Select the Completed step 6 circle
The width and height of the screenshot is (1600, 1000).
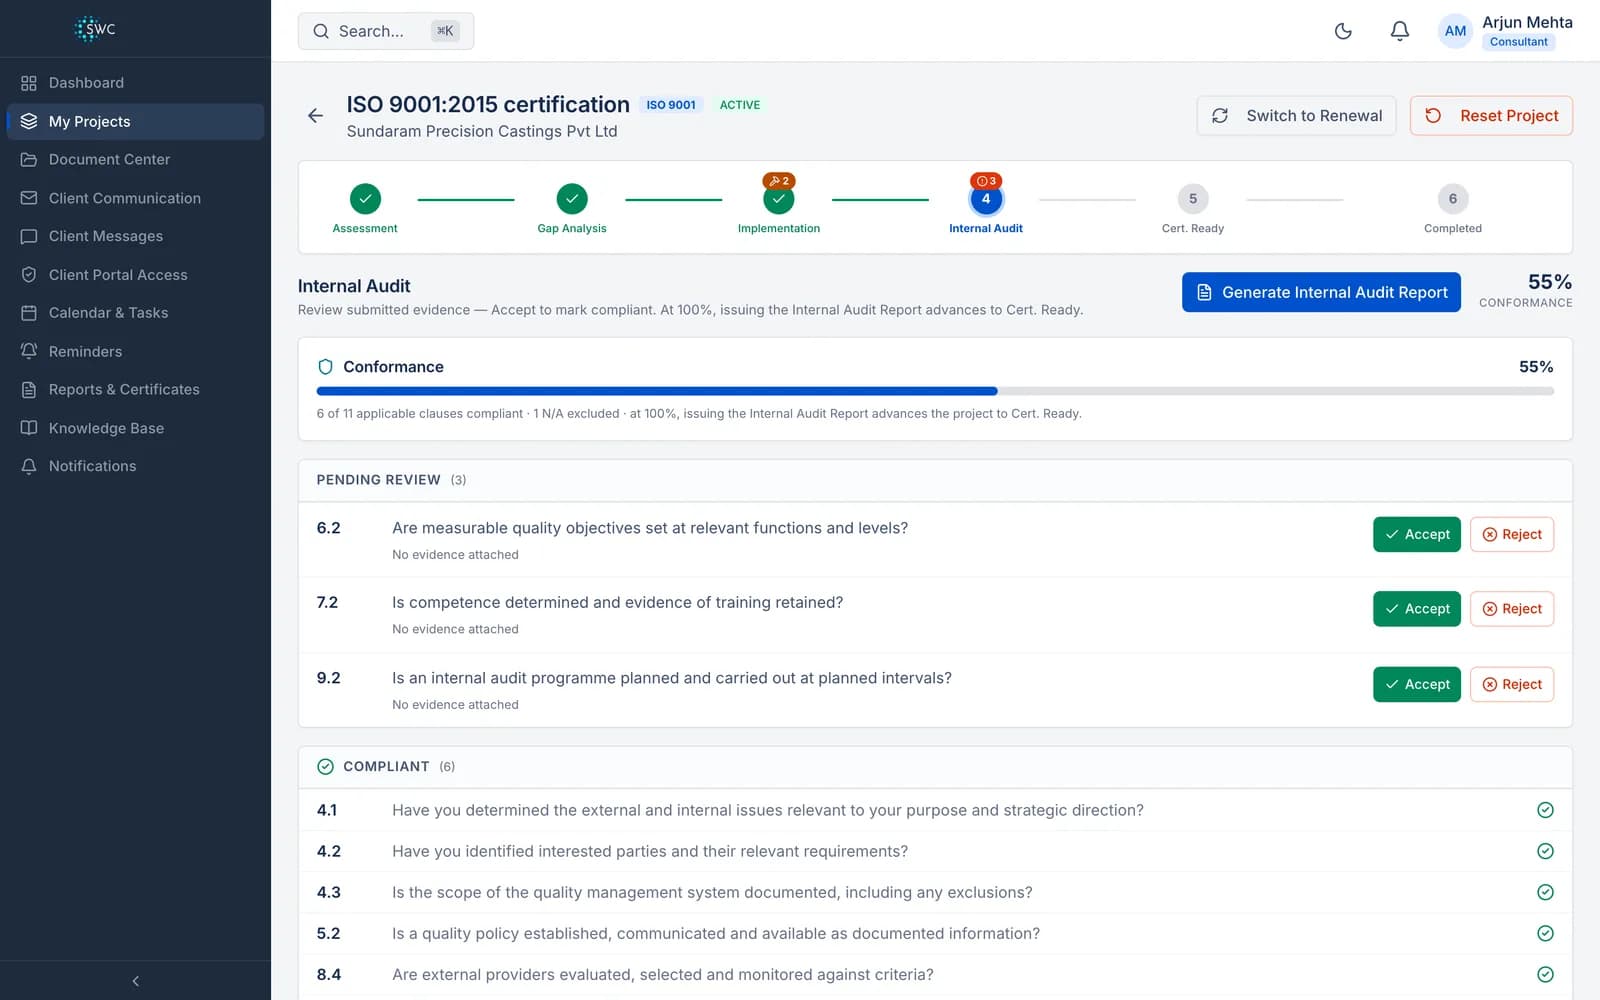coord(1453,199)
